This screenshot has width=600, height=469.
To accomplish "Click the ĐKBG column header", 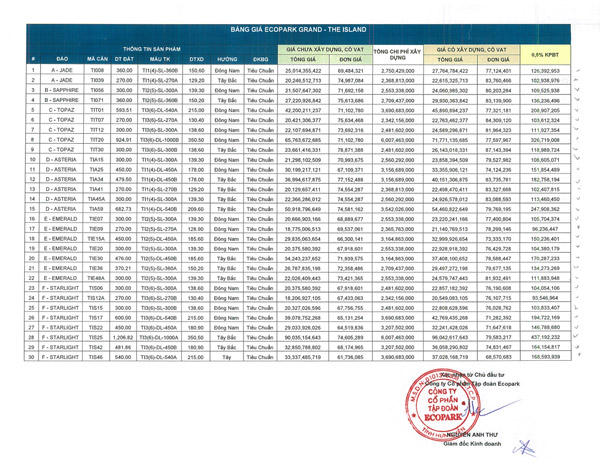I will [x=260, y=59].
